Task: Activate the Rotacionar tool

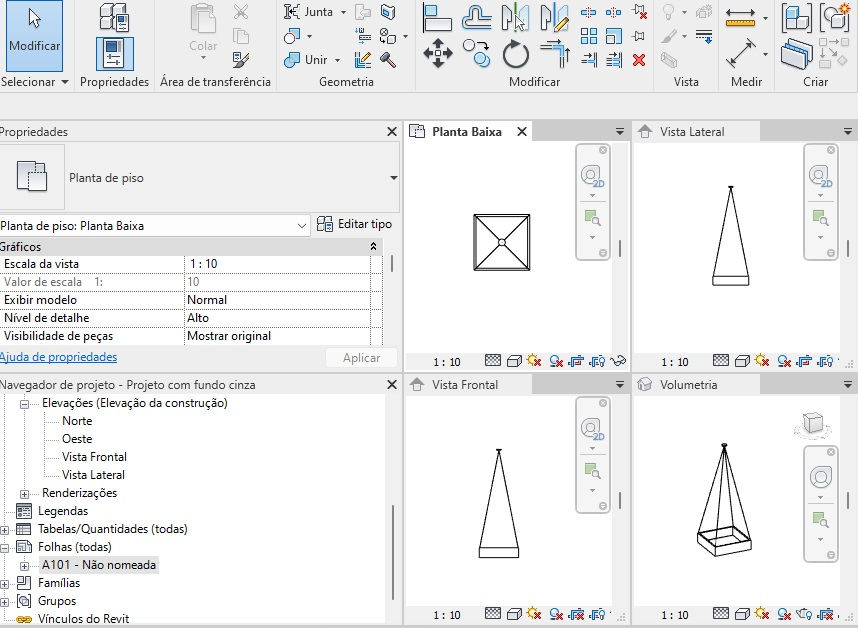Action: 515,54
